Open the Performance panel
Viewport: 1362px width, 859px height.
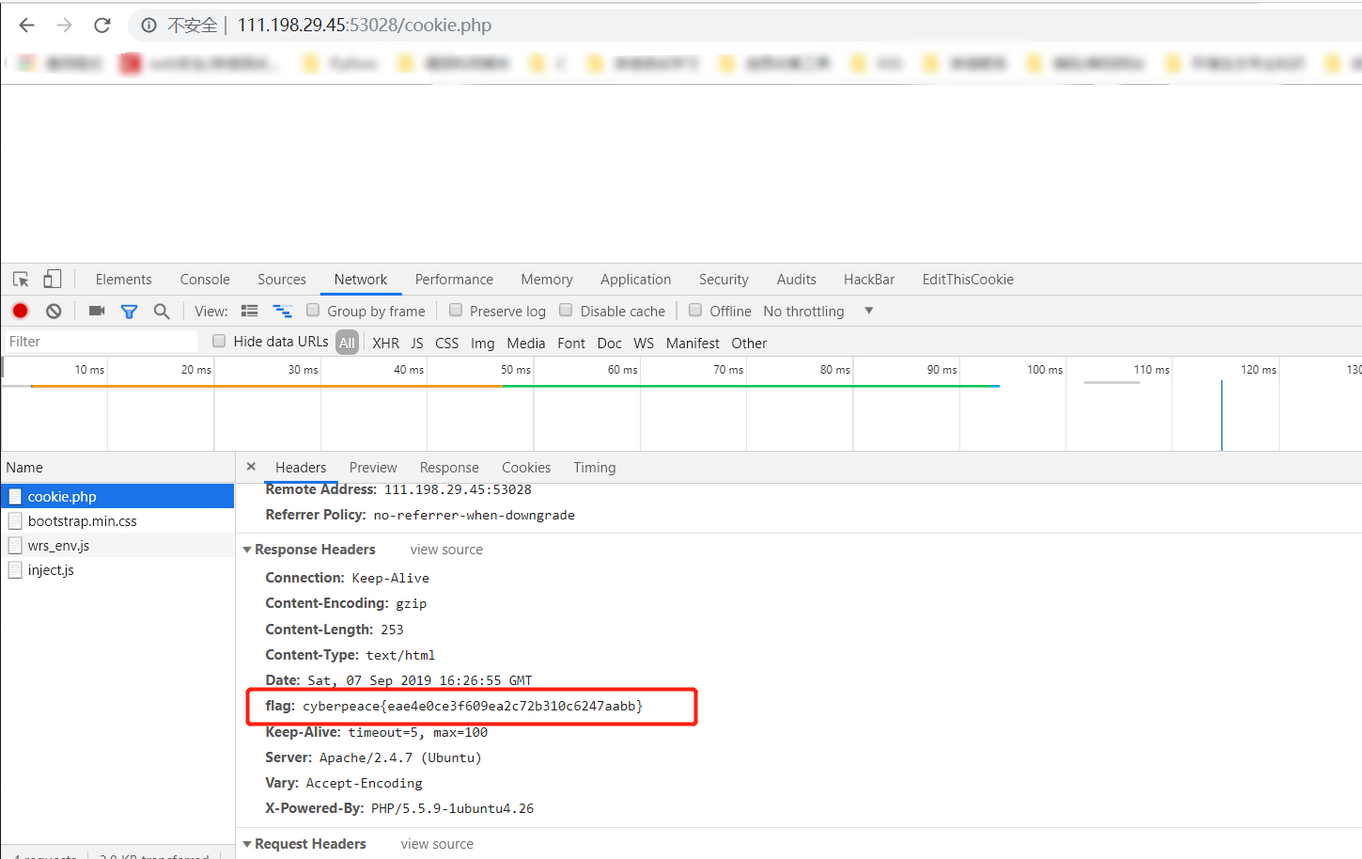tap(454, 279)
